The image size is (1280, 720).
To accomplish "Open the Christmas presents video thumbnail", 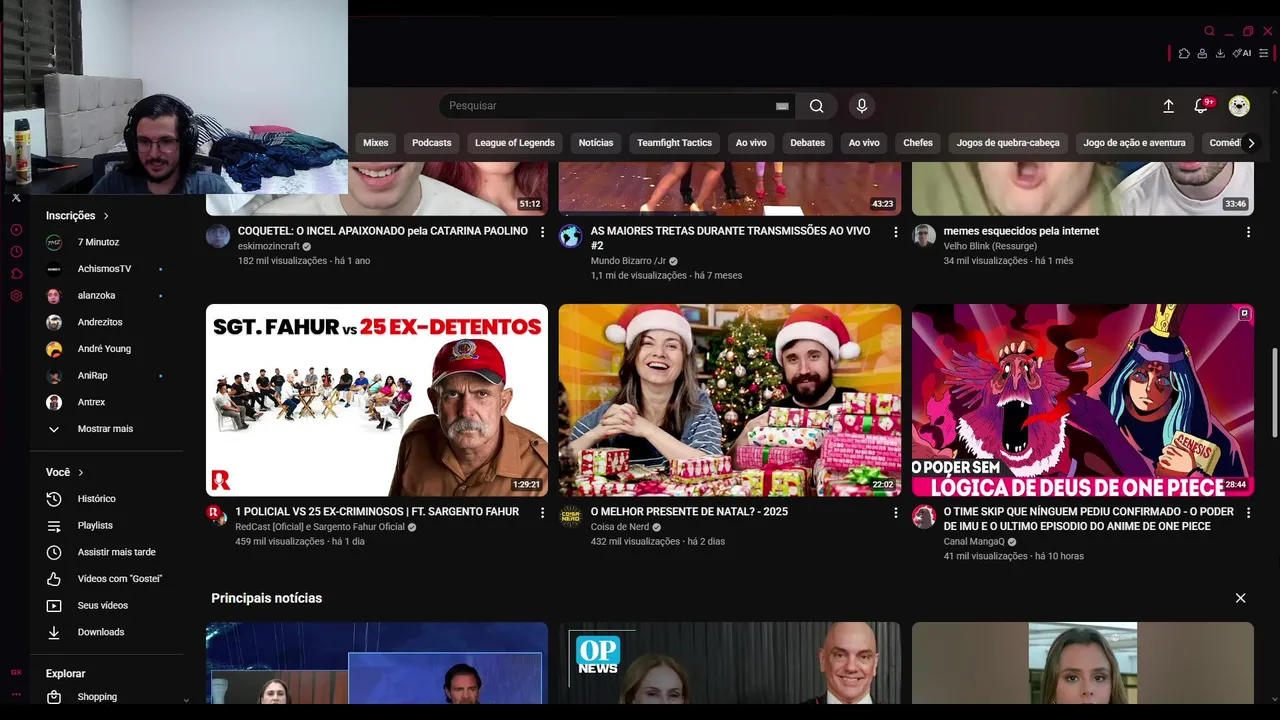I will coord(730,400).
